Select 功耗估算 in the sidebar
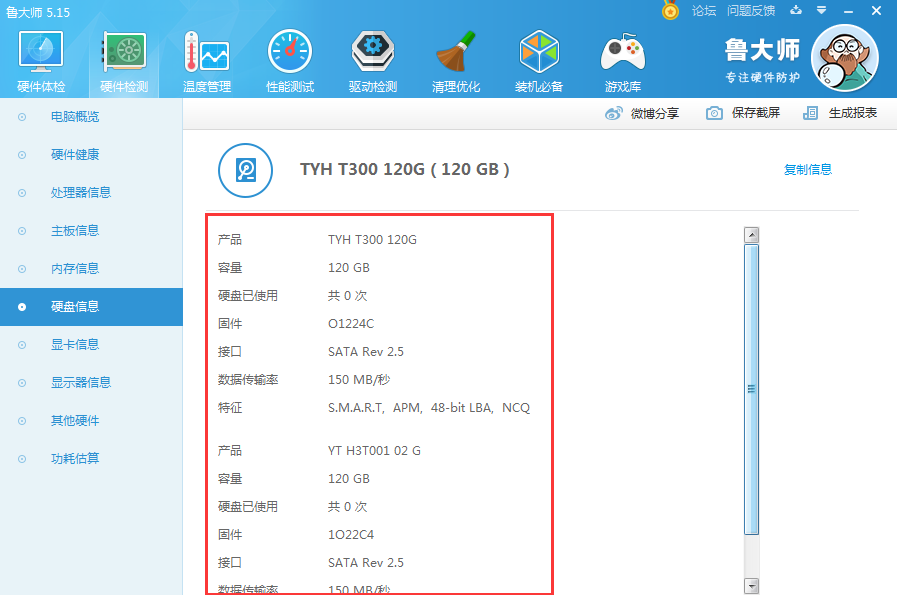Viewport: 897px width, 595px height. click(91, 458)
